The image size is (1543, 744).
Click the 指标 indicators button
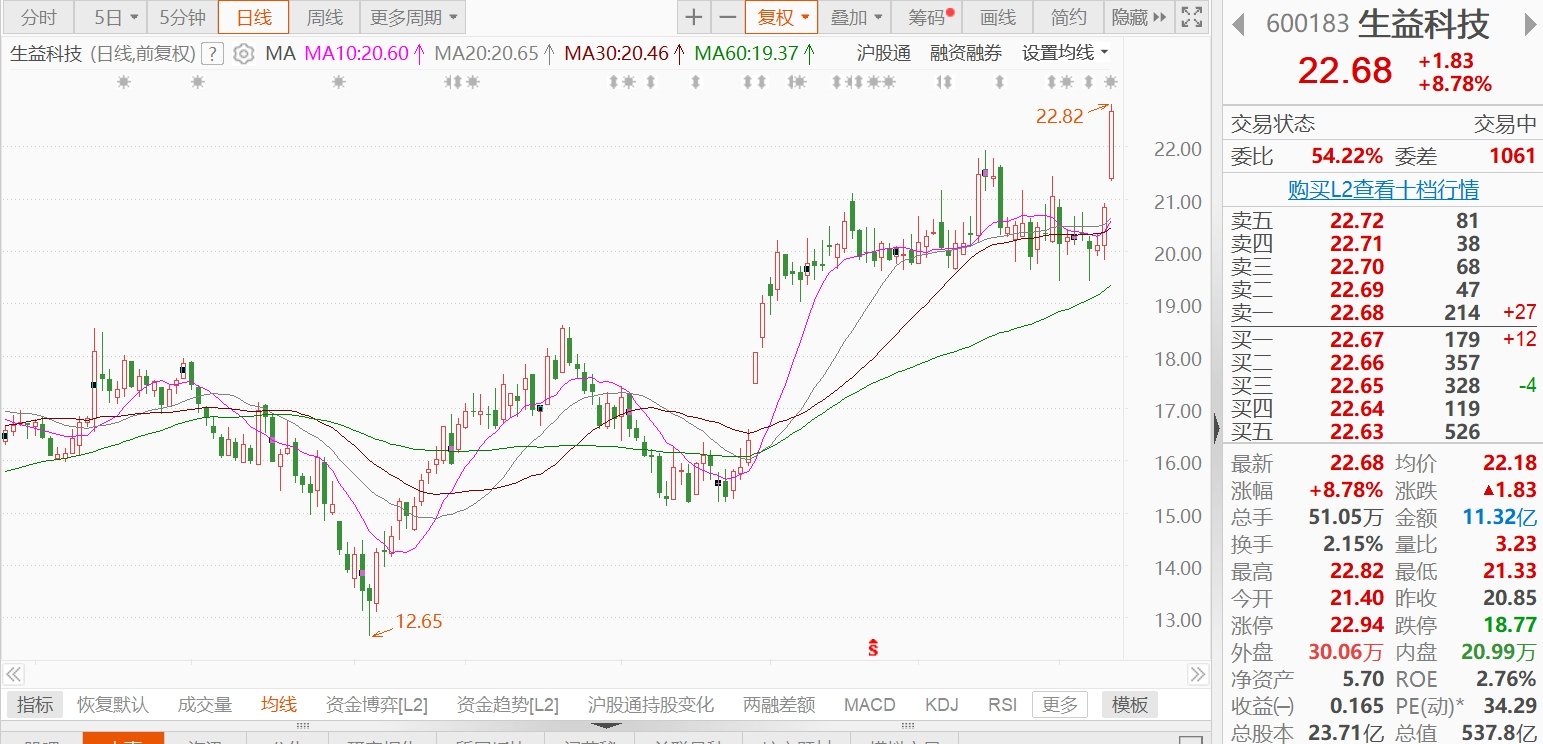pyautogui.click(x=35, y=705)
